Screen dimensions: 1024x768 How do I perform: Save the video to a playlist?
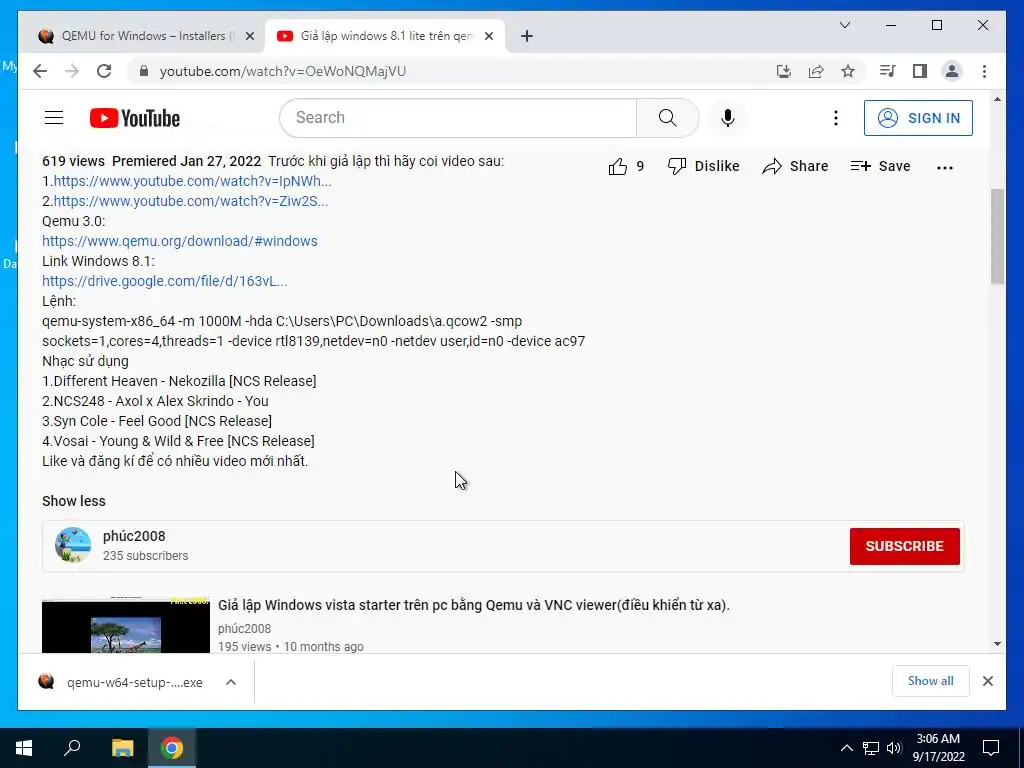pyautogui.click(x=880, y=167)
